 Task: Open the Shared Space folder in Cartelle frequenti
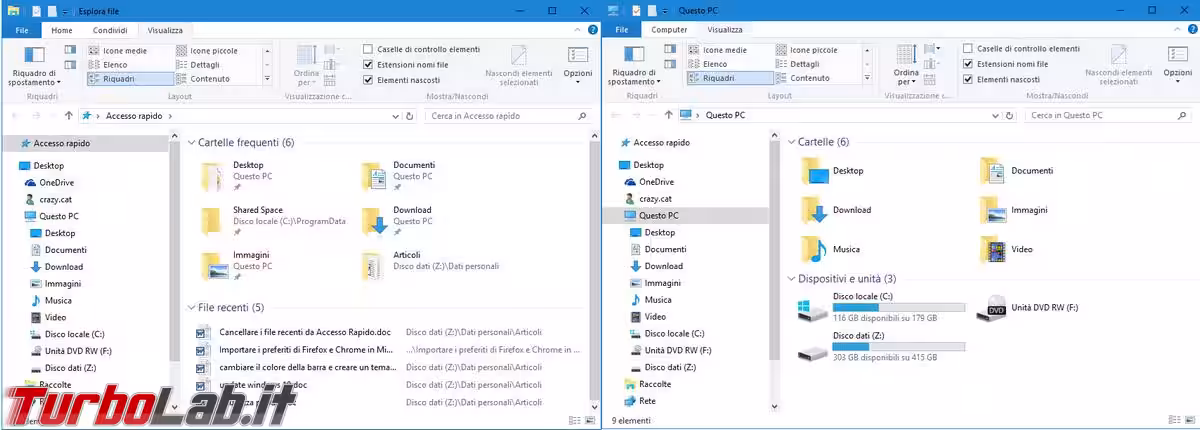point(257,215)
